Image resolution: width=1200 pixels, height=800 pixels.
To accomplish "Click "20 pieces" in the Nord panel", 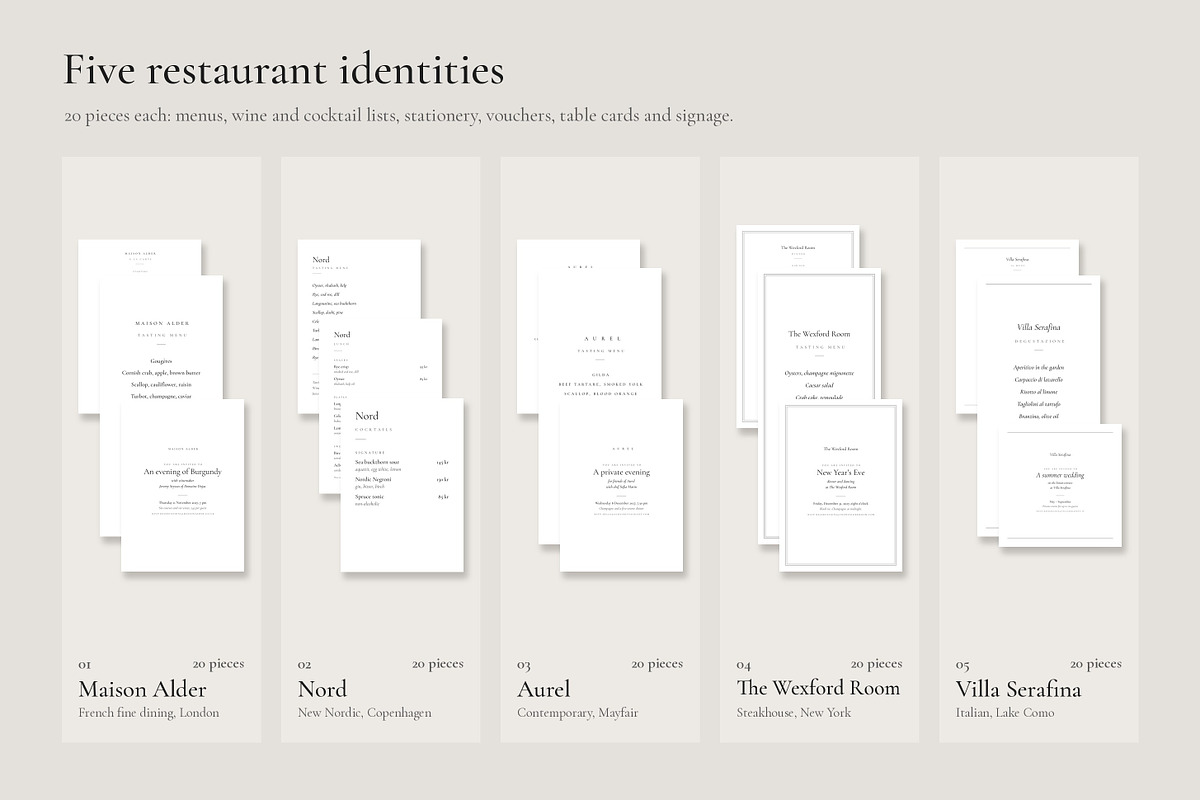I will pyautogui.click(x=438, y=664).
